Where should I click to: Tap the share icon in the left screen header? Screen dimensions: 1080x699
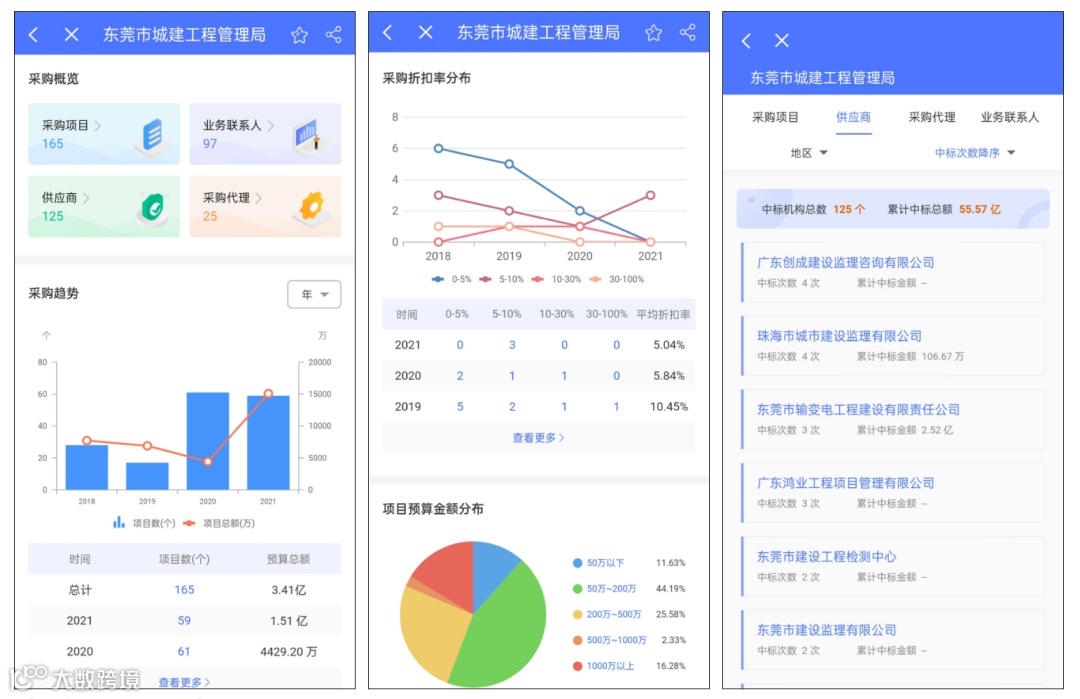point(334,34)
